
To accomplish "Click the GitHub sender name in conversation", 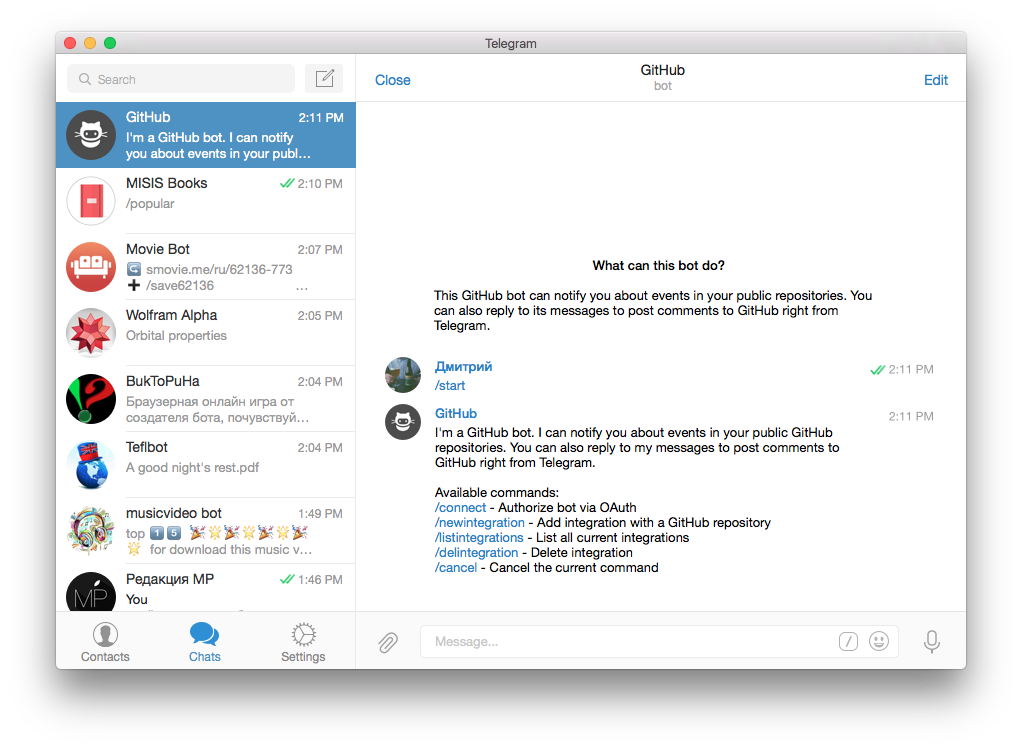I will tap(456, 413).
